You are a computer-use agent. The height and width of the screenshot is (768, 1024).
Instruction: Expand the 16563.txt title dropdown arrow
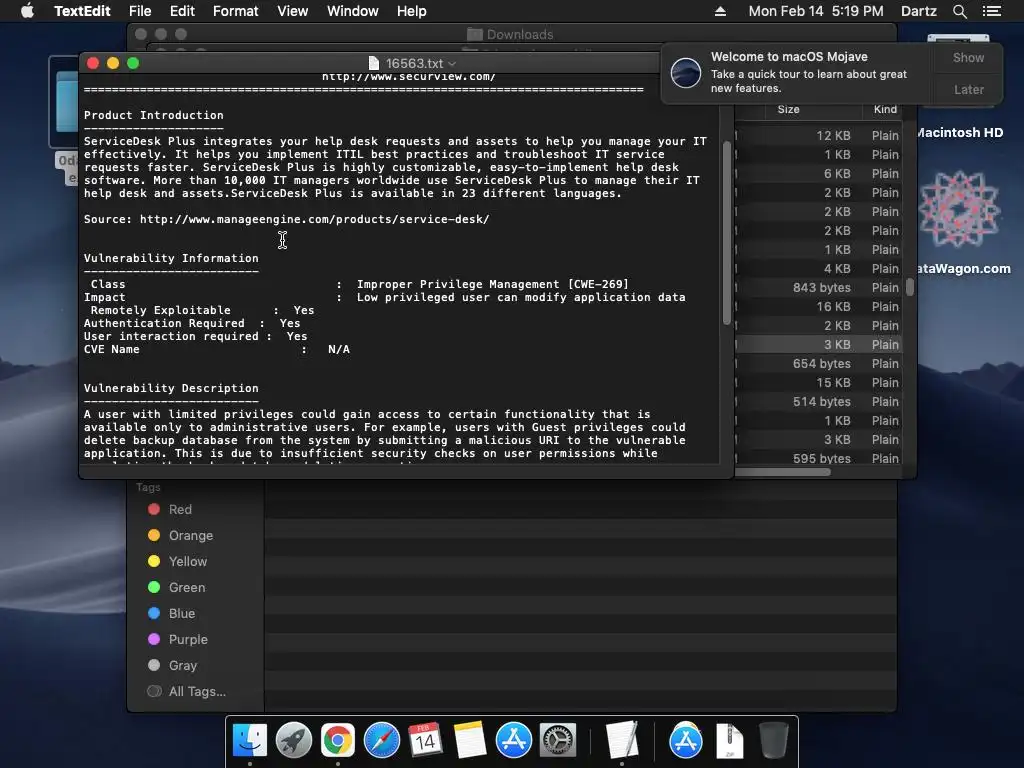(452, 64)
